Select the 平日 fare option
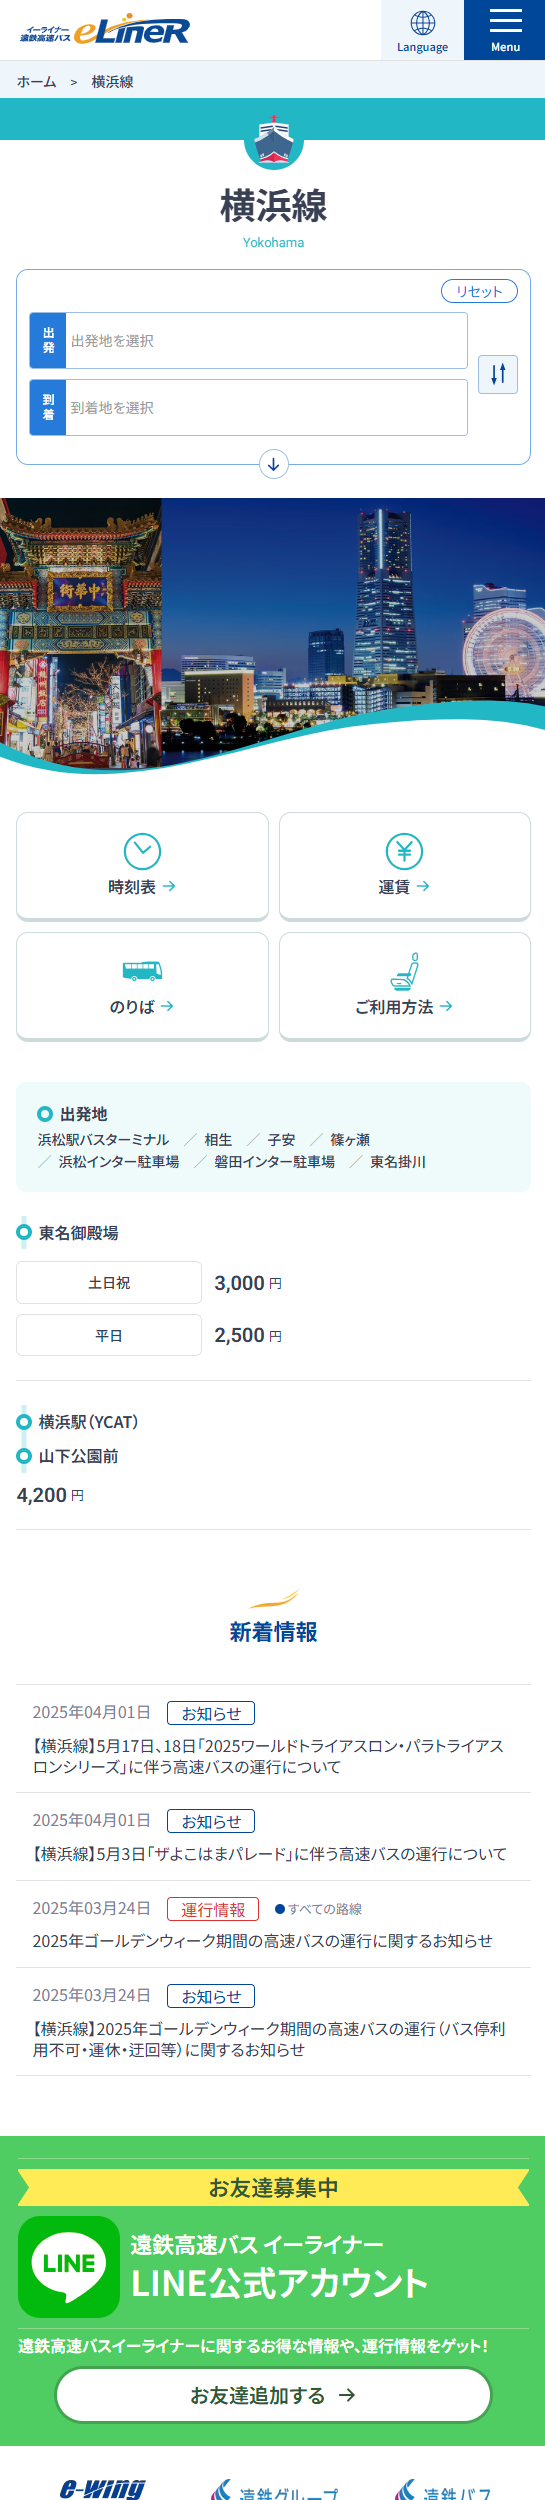The height and width of the screenshot is (2500, 545). (109, 1335)
